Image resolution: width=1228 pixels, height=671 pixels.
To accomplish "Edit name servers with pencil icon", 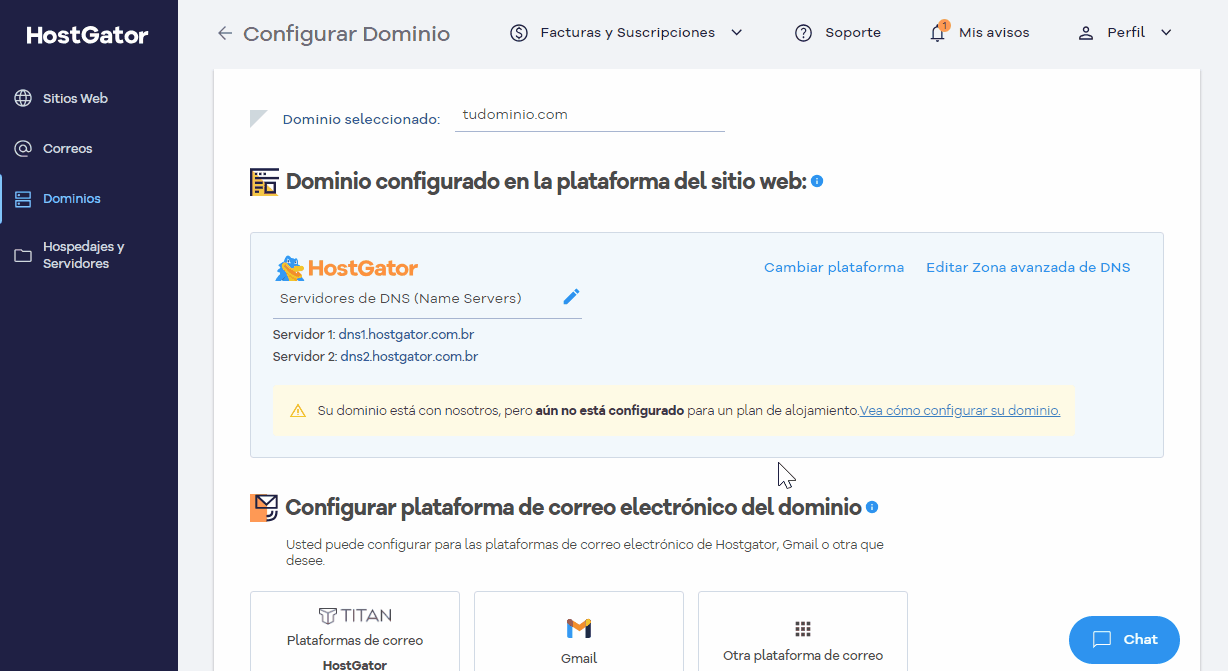I will [571, 296].
